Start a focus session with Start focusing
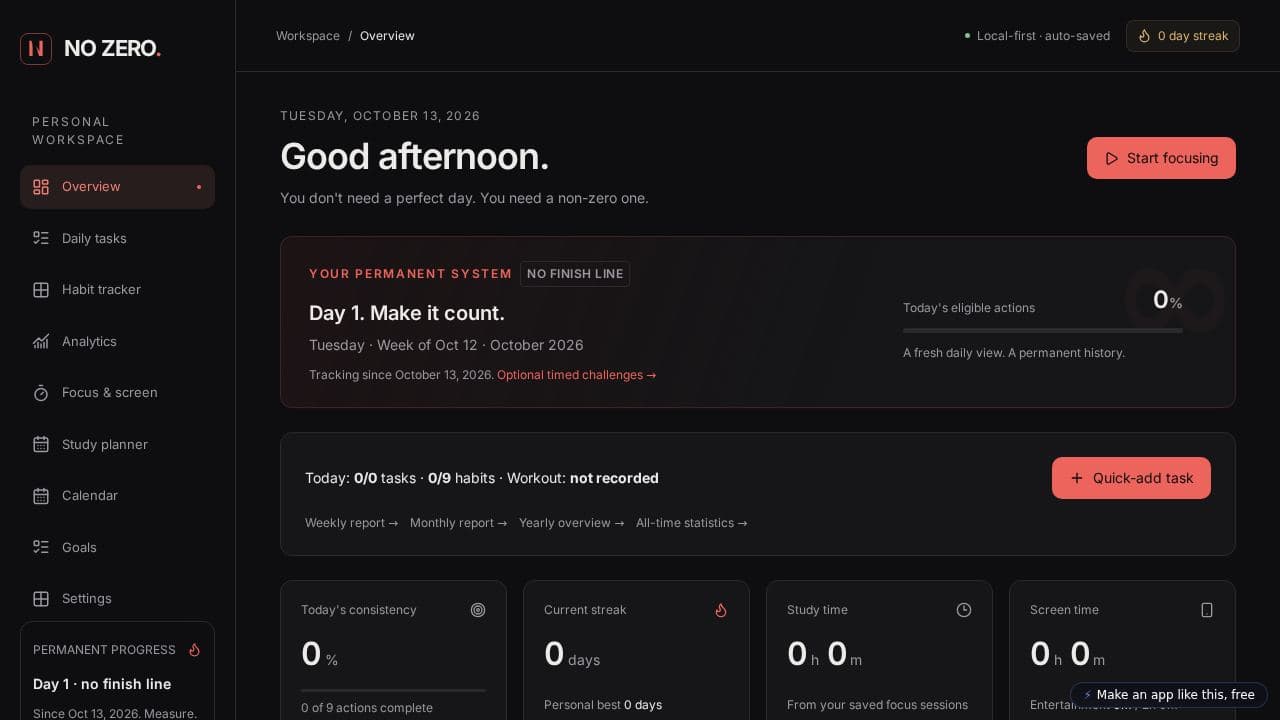The width and height of the screenshot is (1280, 720). [1161, 158]
